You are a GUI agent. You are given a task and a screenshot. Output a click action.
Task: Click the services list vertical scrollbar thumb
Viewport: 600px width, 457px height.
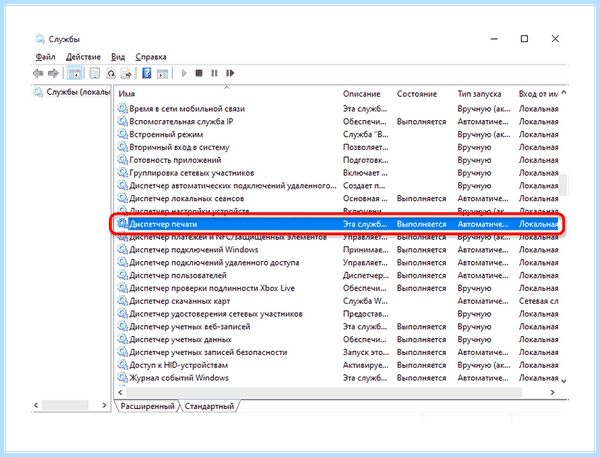(563, 185)
